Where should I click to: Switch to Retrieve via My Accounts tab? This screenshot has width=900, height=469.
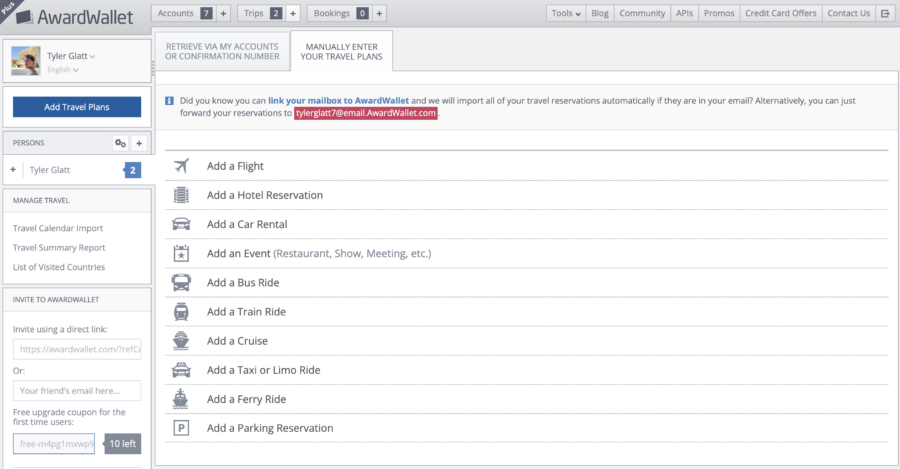tap(220, 50)
